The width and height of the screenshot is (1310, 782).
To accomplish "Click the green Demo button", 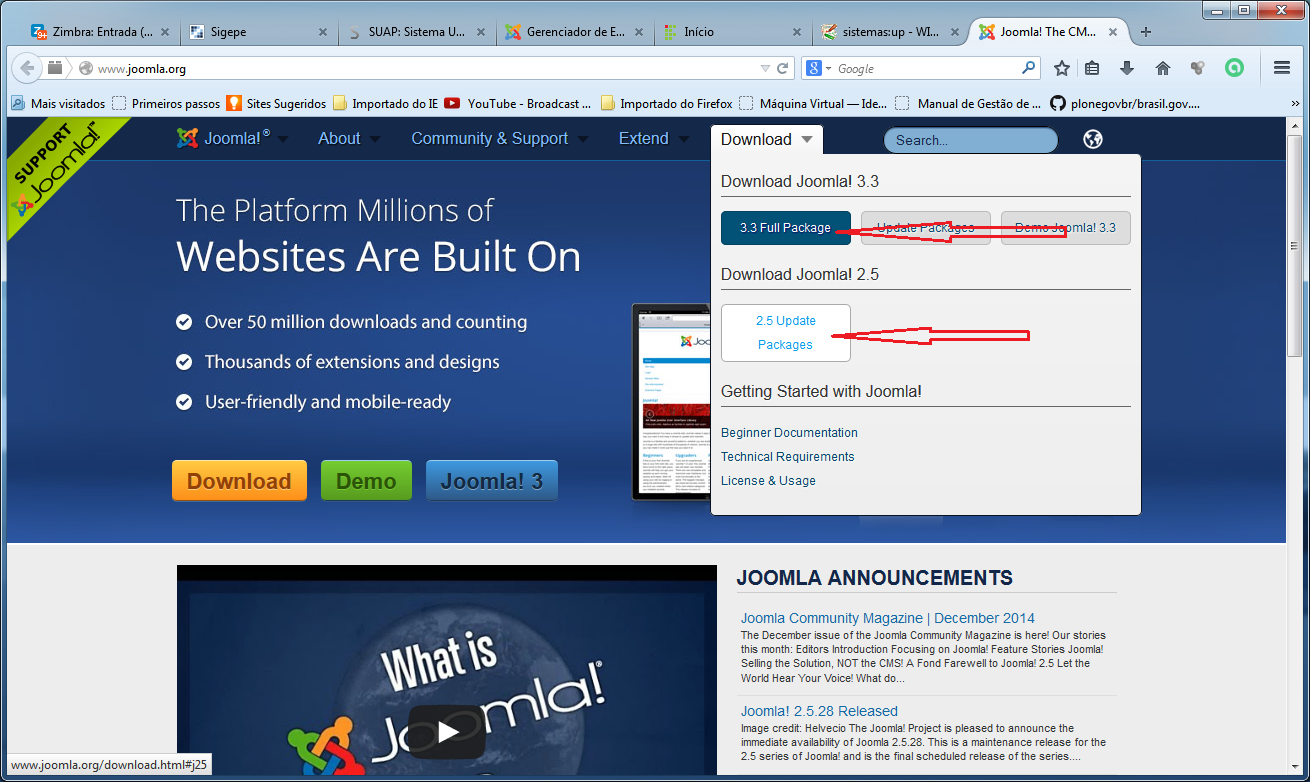I will coord(366,481).
